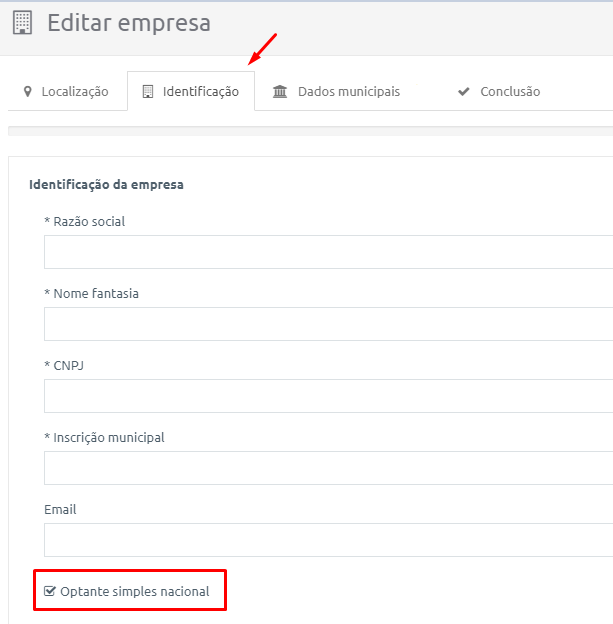The image size is (613, 624).
Task: Click the Razão social input field
Action: pyautogui.click(x=328, y=252)
